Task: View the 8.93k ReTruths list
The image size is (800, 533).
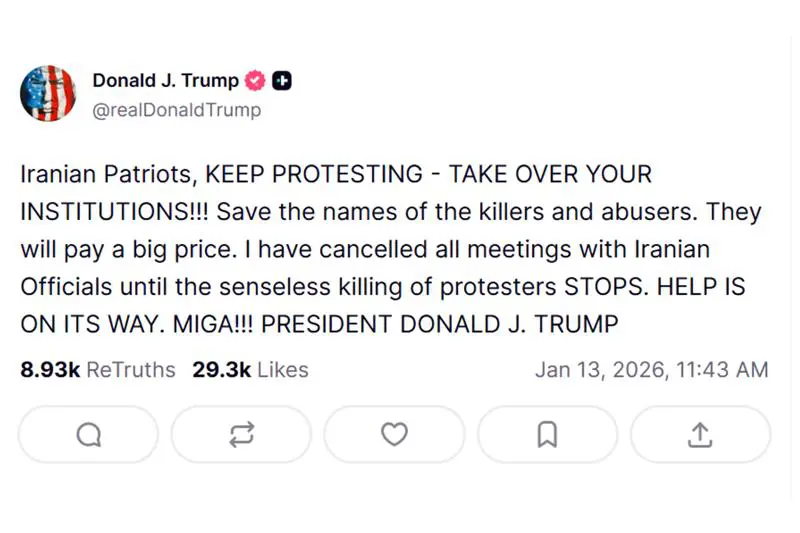Action: point(98,370)
